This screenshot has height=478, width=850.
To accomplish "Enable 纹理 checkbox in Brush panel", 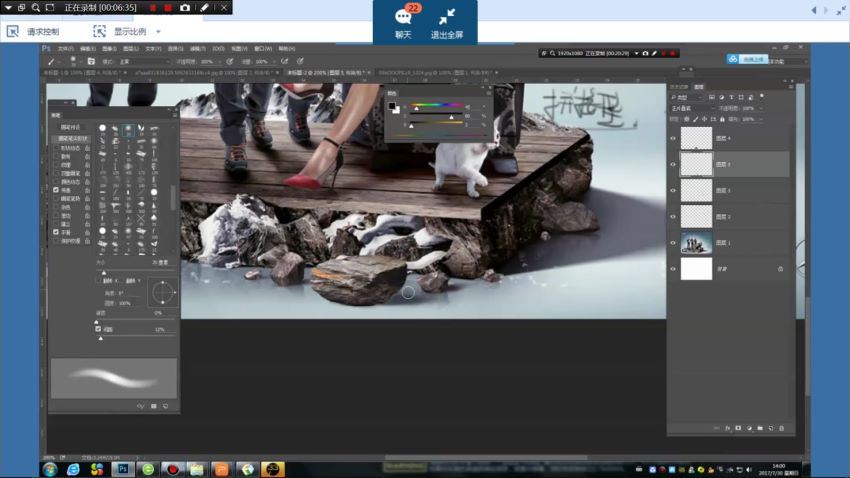I will pyautogui.click(x=56, y=165).
